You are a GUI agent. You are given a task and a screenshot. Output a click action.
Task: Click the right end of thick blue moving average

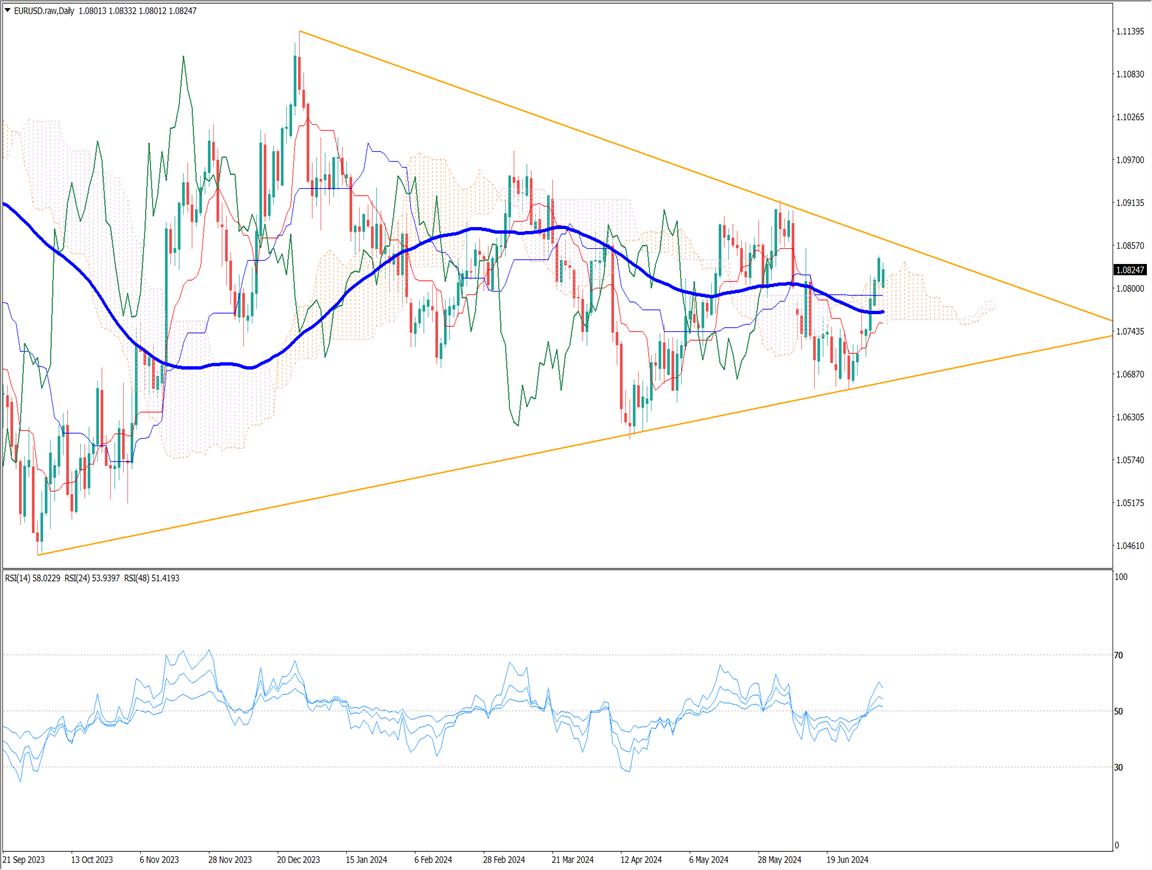(882, 312)
